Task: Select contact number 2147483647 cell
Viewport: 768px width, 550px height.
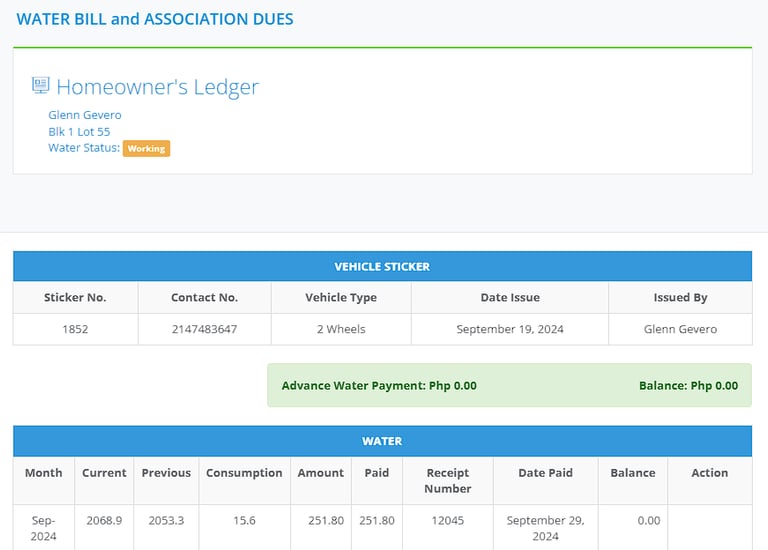Action: 204,329
